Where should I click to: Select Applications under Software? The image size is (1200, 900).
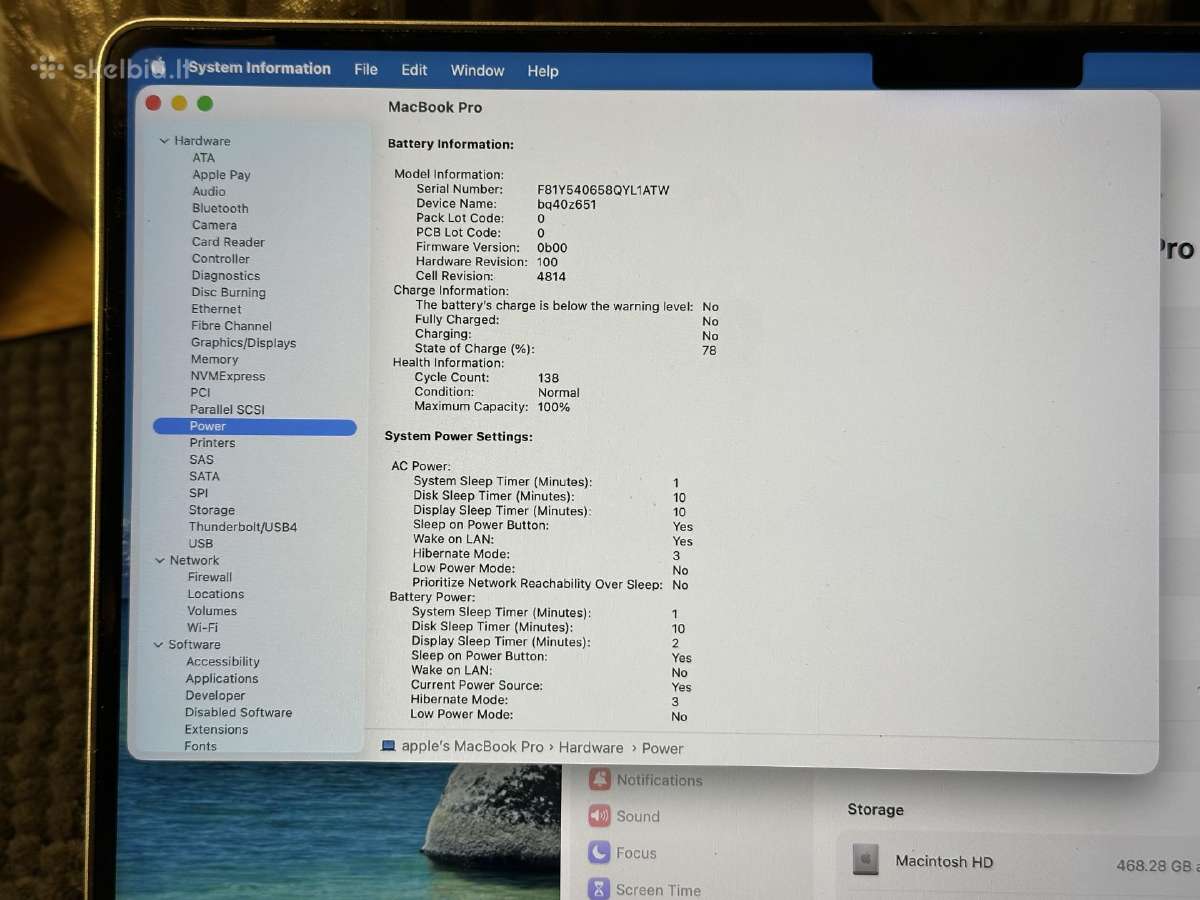pos(222,679)
